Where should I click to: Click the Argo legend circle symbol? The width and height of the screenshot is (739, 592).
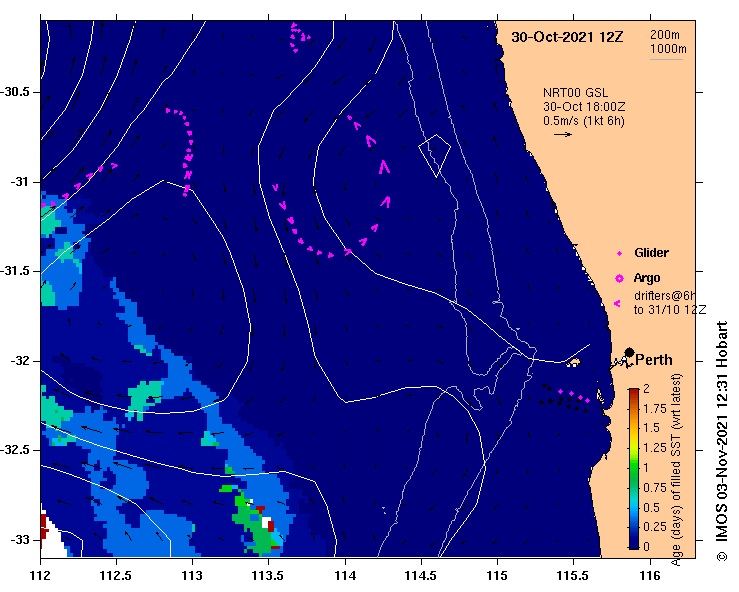619,279
